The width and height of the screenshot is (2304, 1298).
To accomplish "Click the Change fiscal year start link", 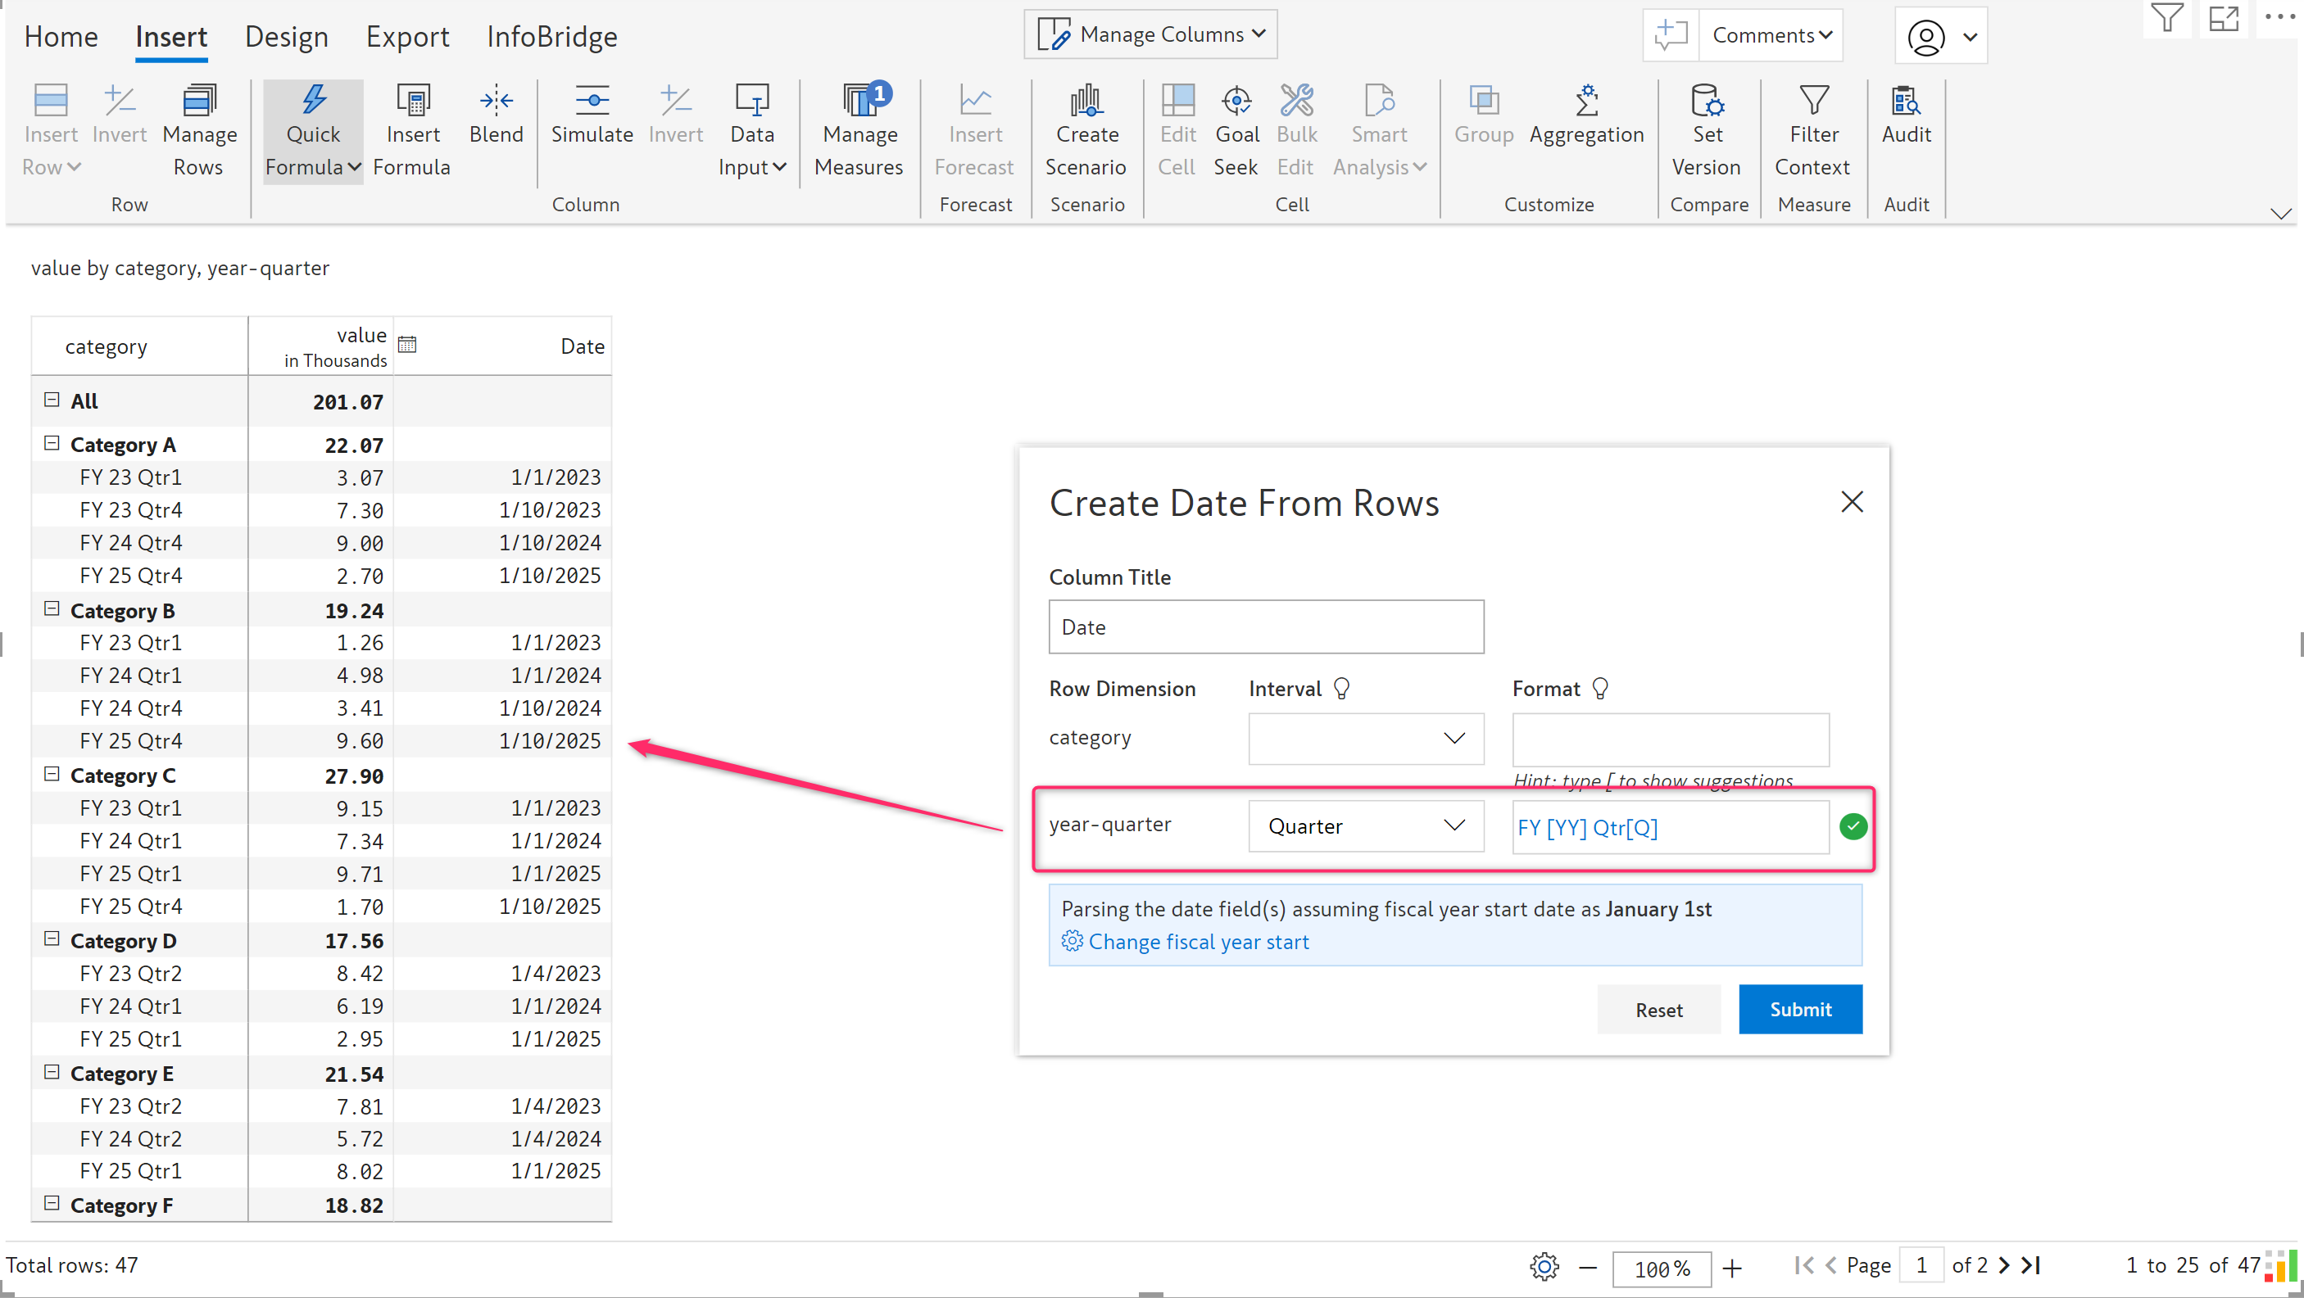I will point(1198,941).
